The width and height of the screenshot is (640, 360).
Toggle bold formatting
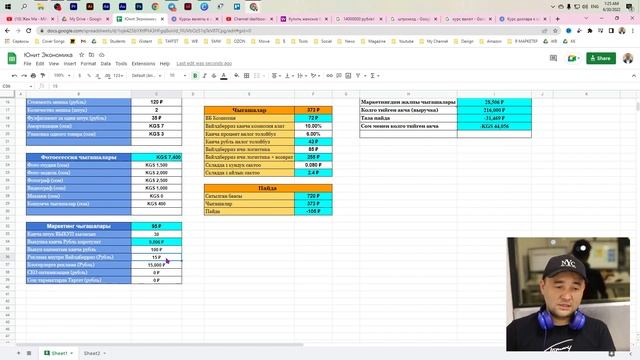[x=195, y=76]
